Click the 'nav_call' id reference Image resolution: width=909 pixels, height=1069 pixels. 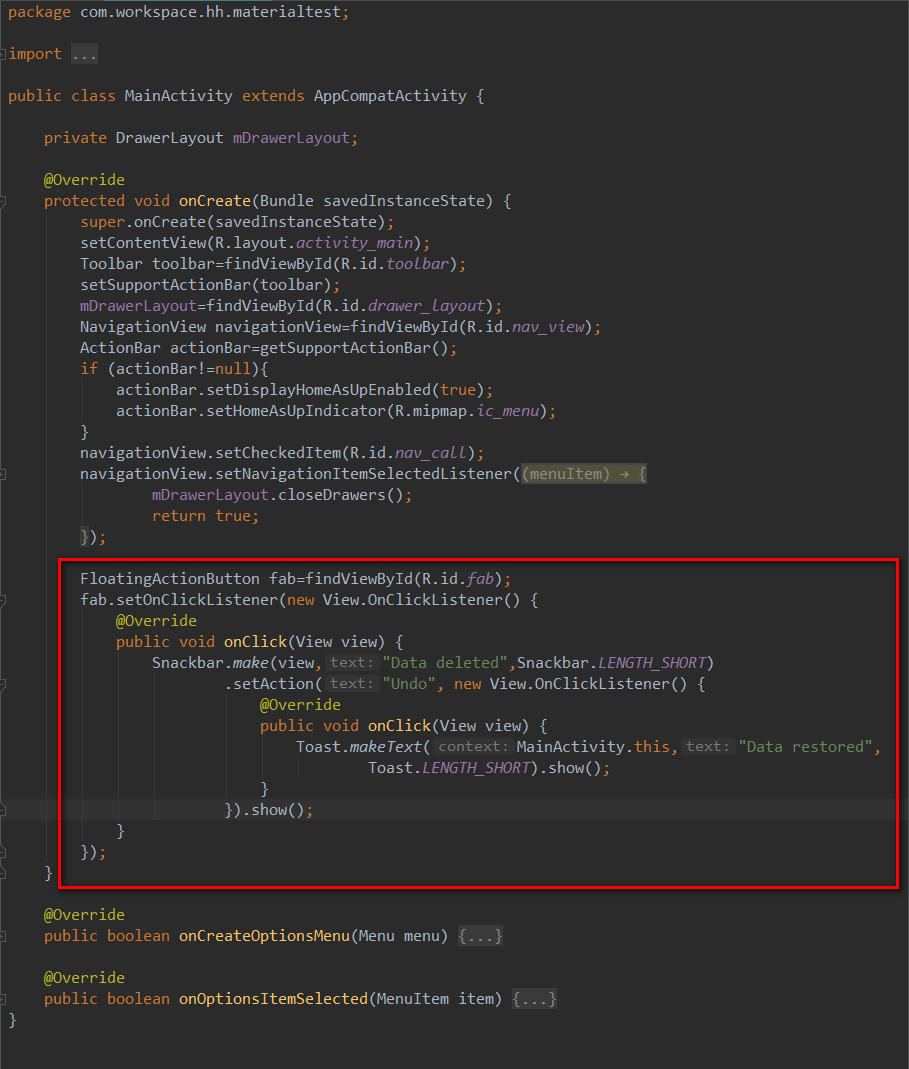[x=431, y=453]
